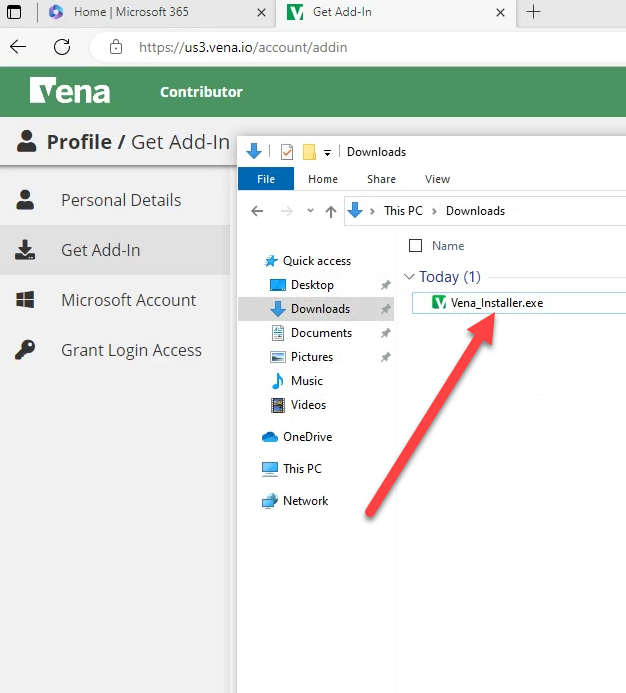Click the Get Add-In download icon
Viewport: 626px width, 693px height.
tap(25, 250)
